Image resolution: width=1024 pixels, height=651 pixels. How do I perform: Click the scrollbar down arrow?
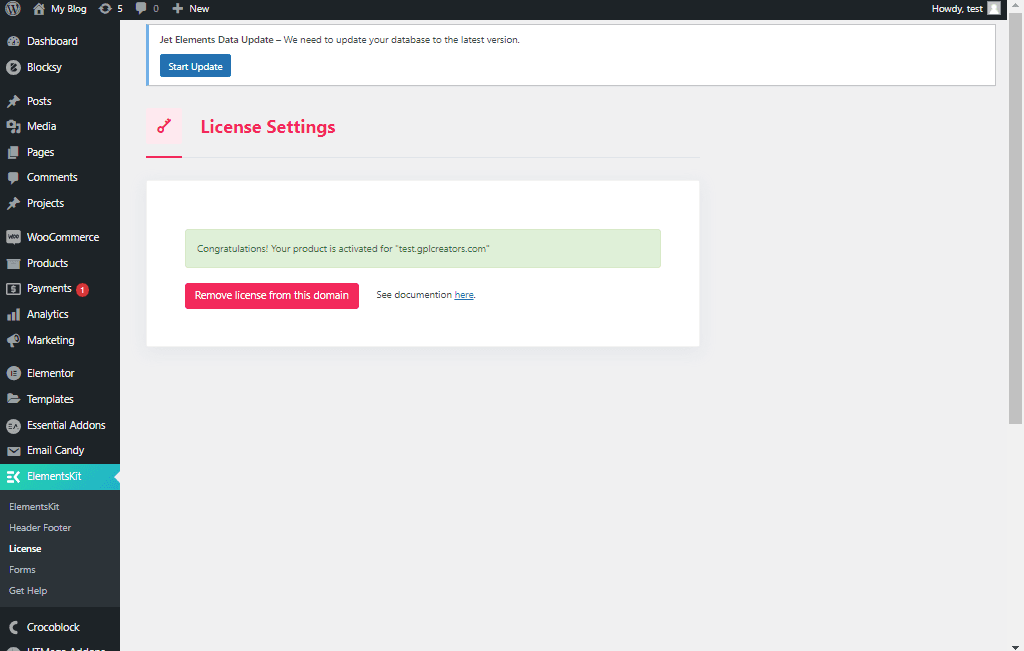click(1015, 646)
